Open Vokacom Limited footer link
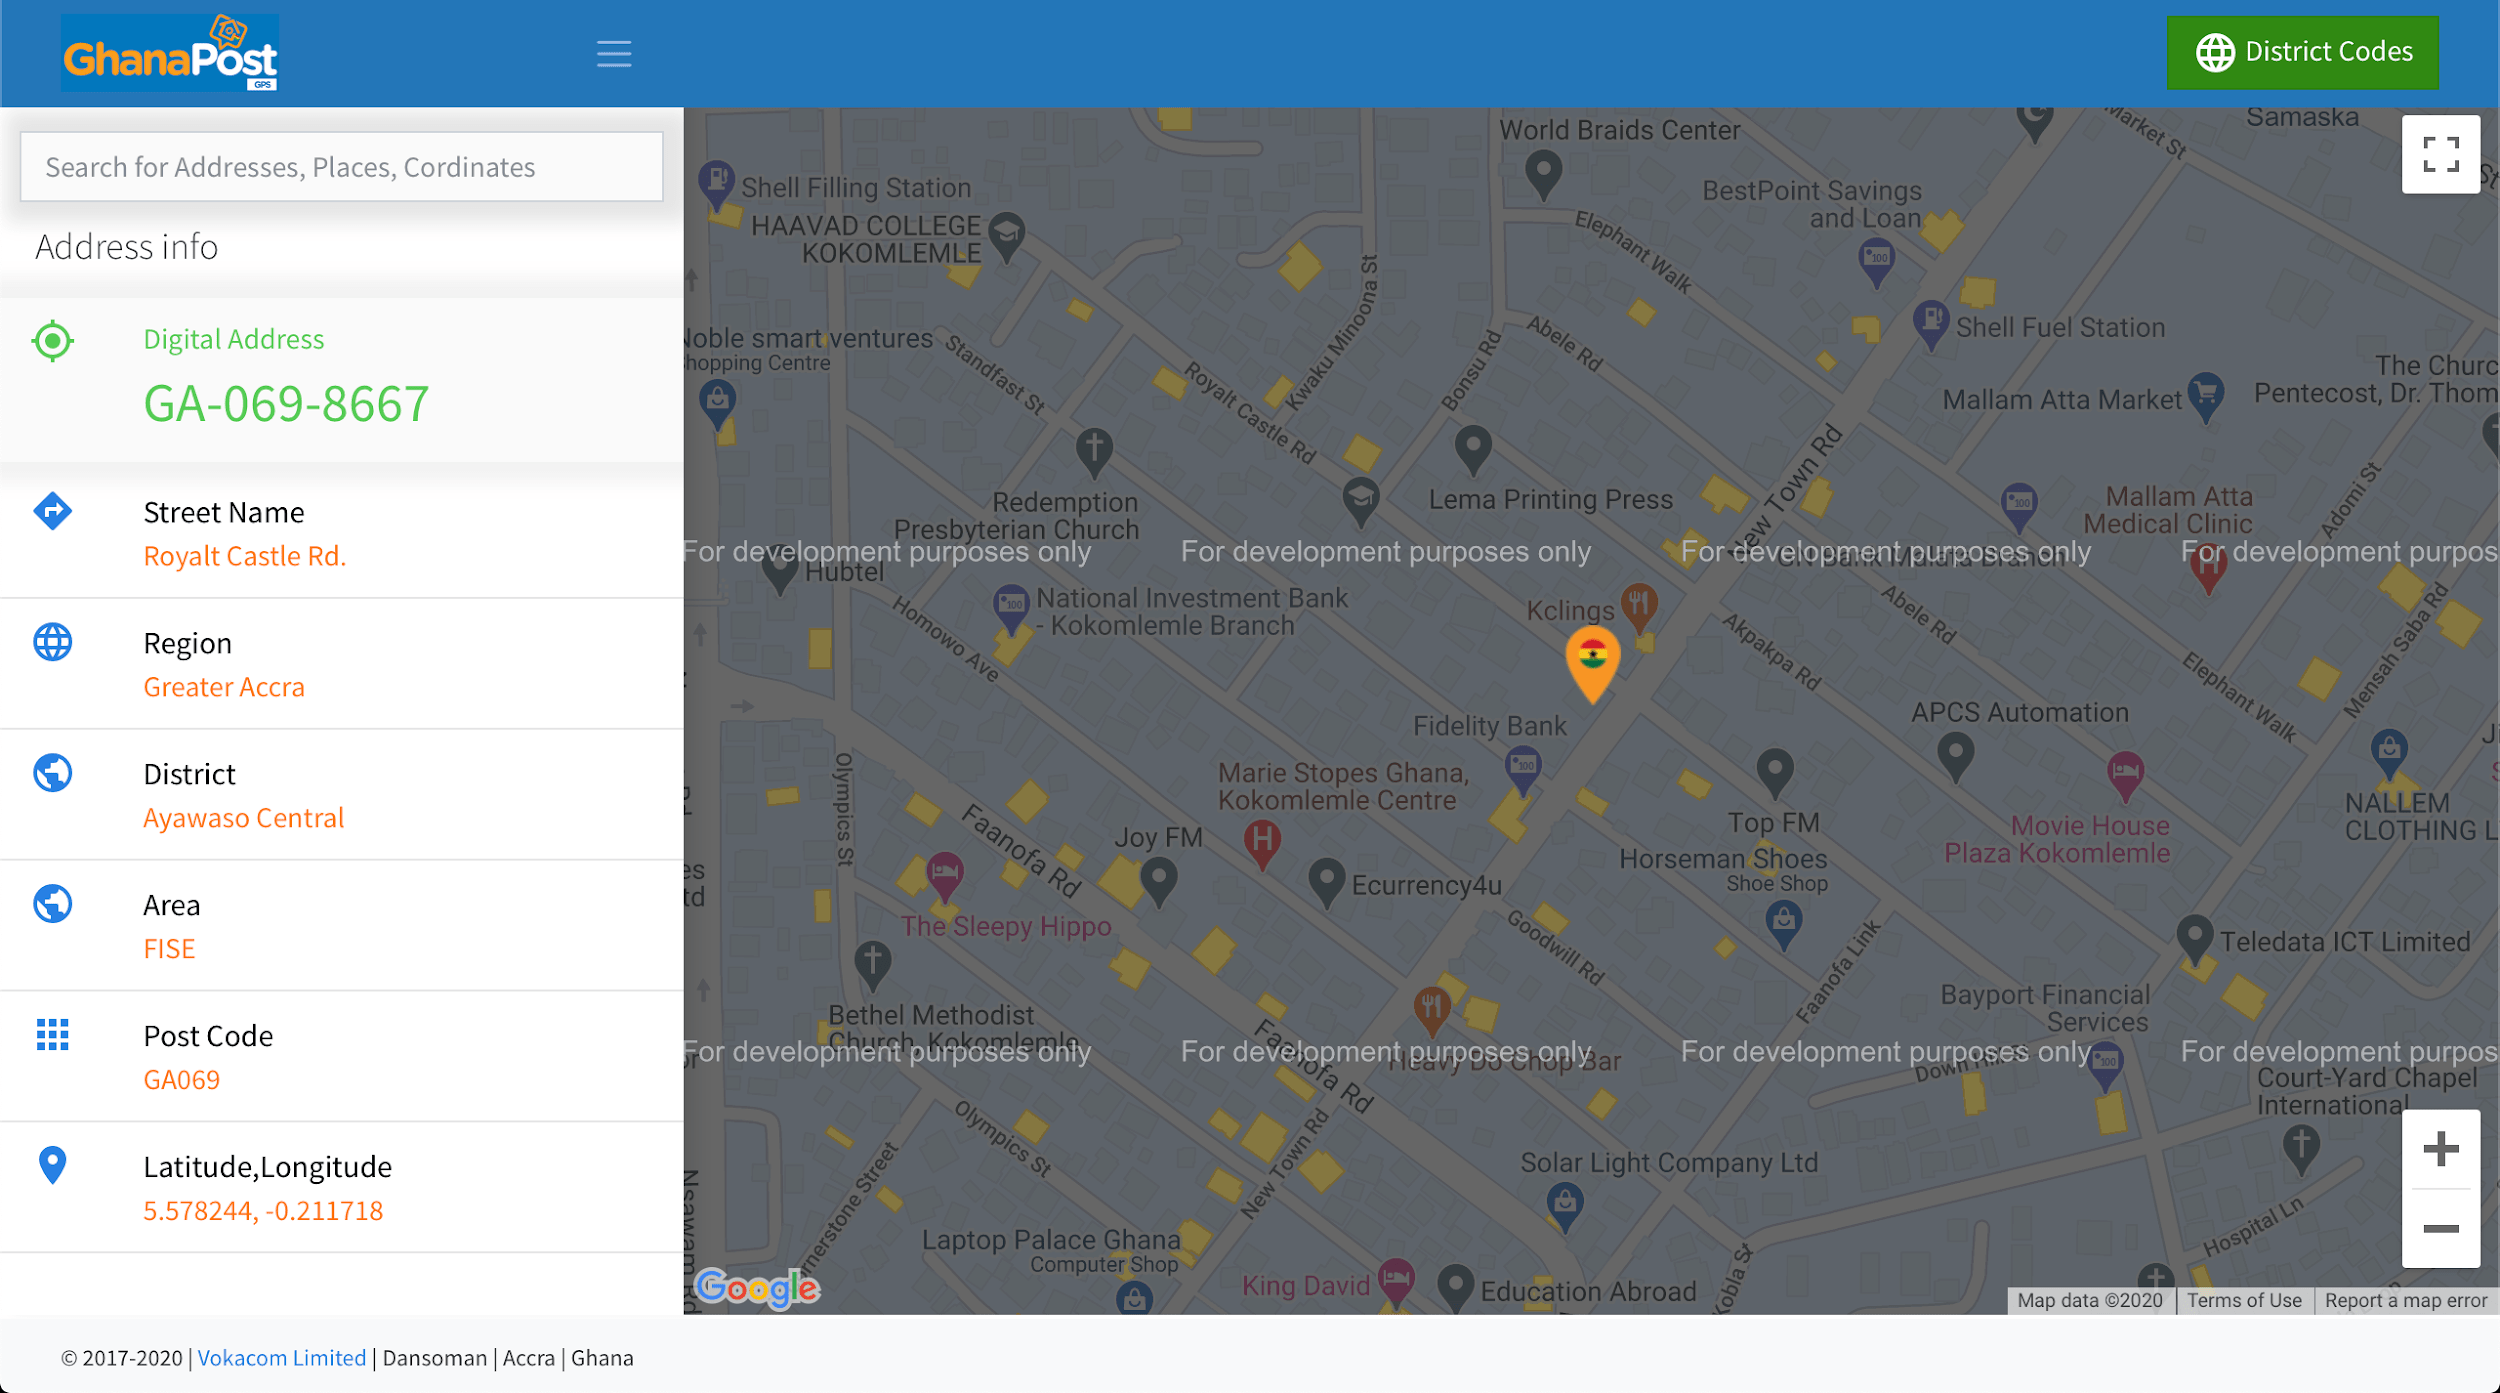 point(282,1358)
